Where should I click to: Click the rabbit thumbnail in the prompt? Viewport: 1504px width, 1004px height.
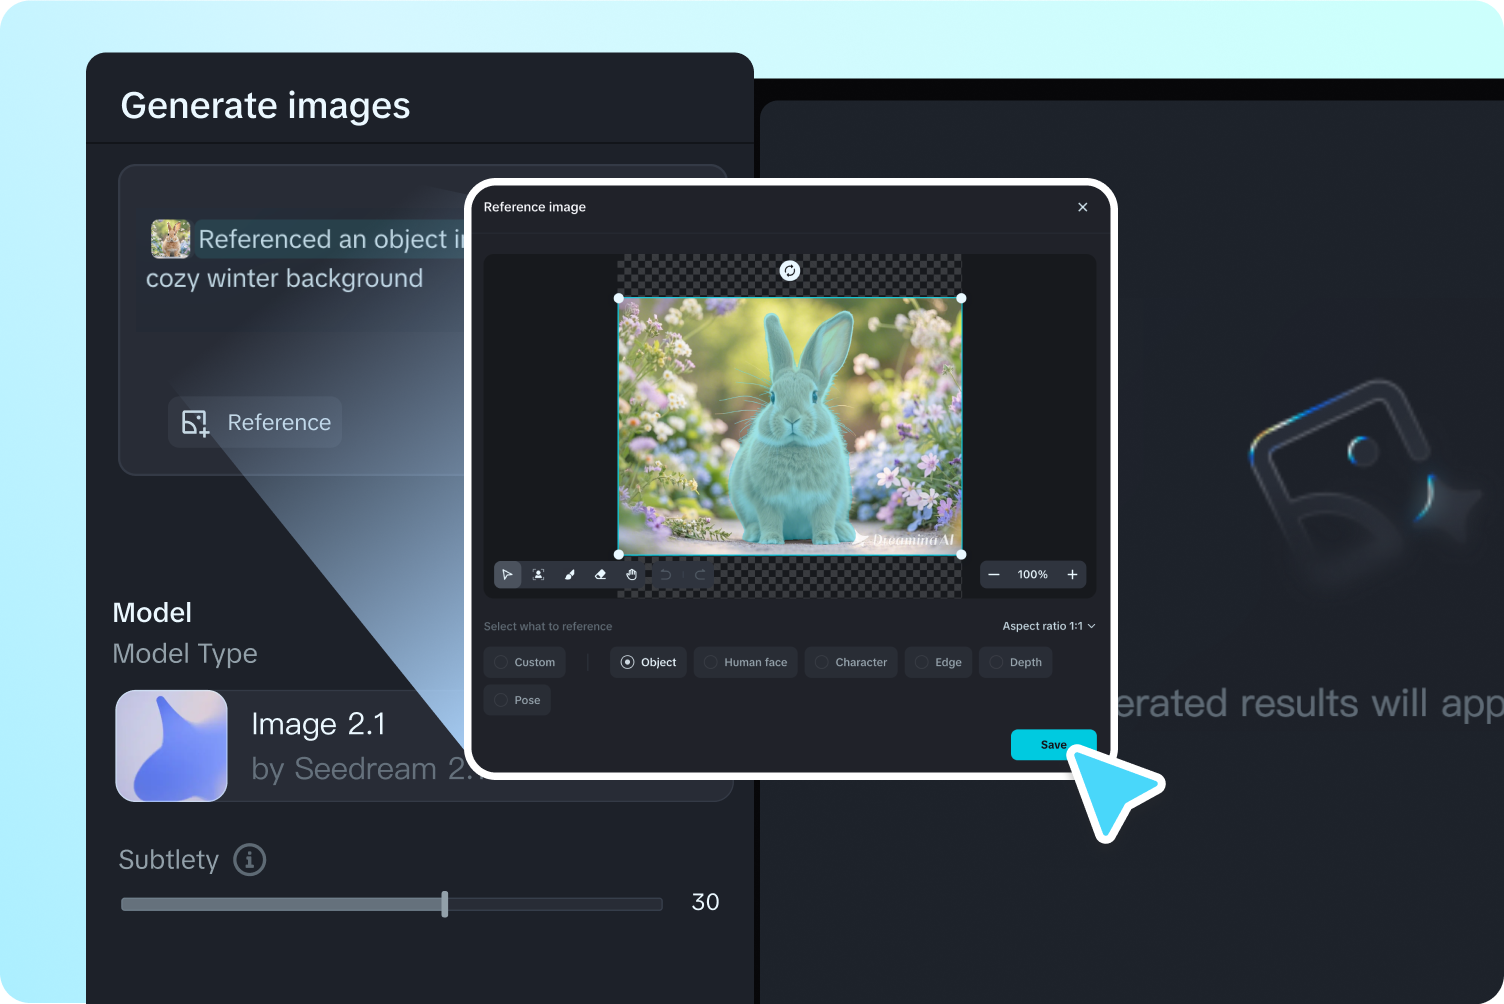click(x=170, y=238)
